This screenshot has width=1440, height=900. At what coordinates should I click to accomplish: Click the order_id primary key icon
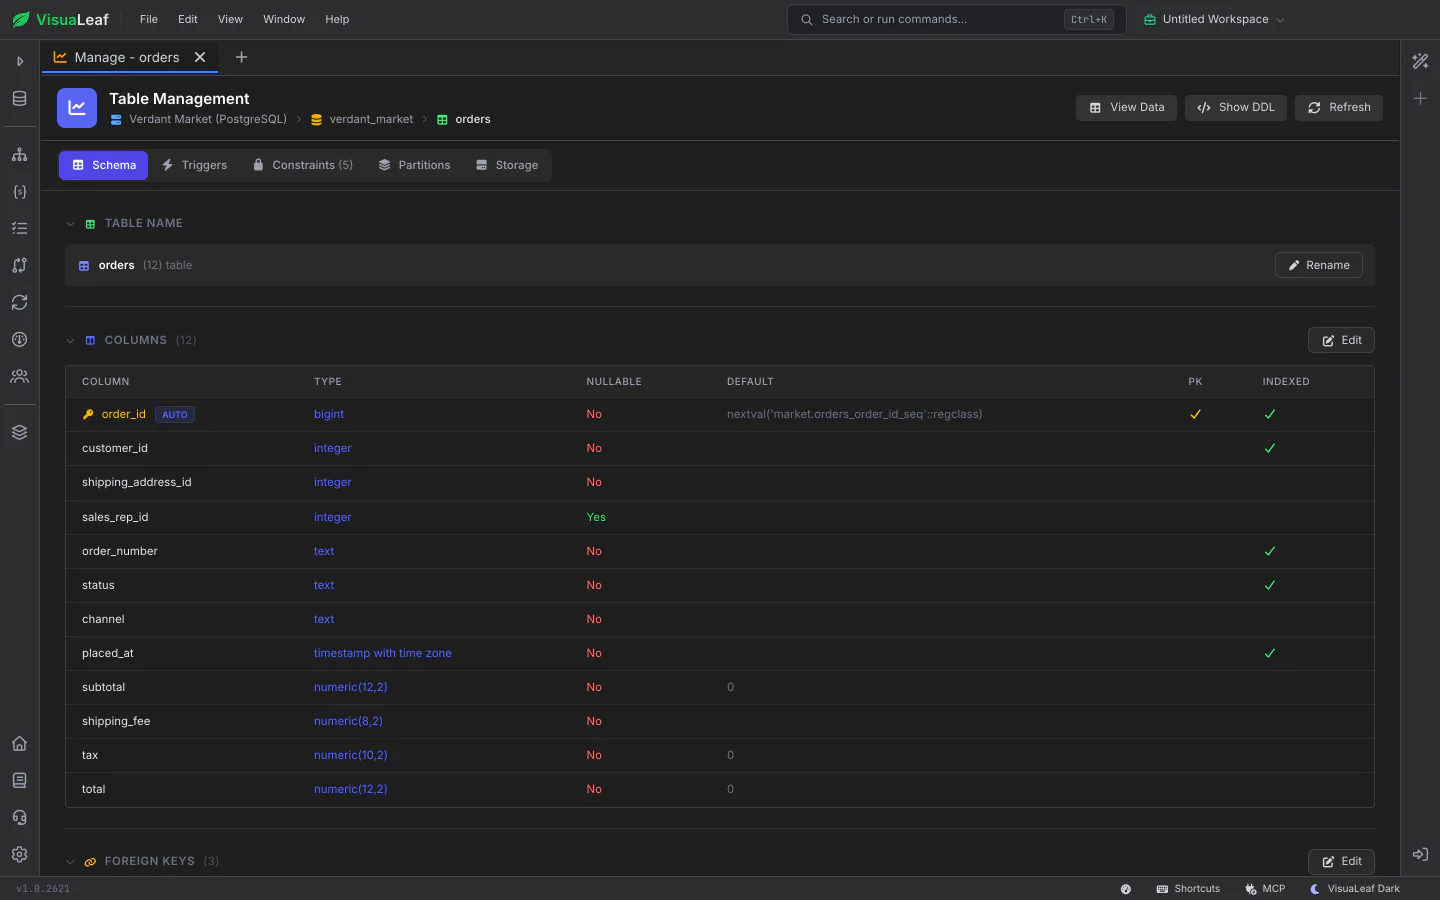point(88,414)
